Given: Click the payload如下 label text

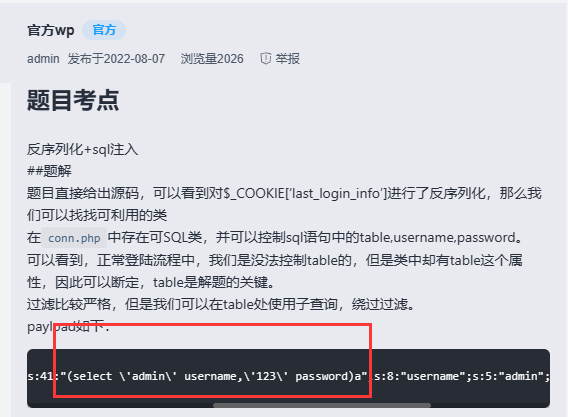Looking at the screenshot, I should 68,326.
